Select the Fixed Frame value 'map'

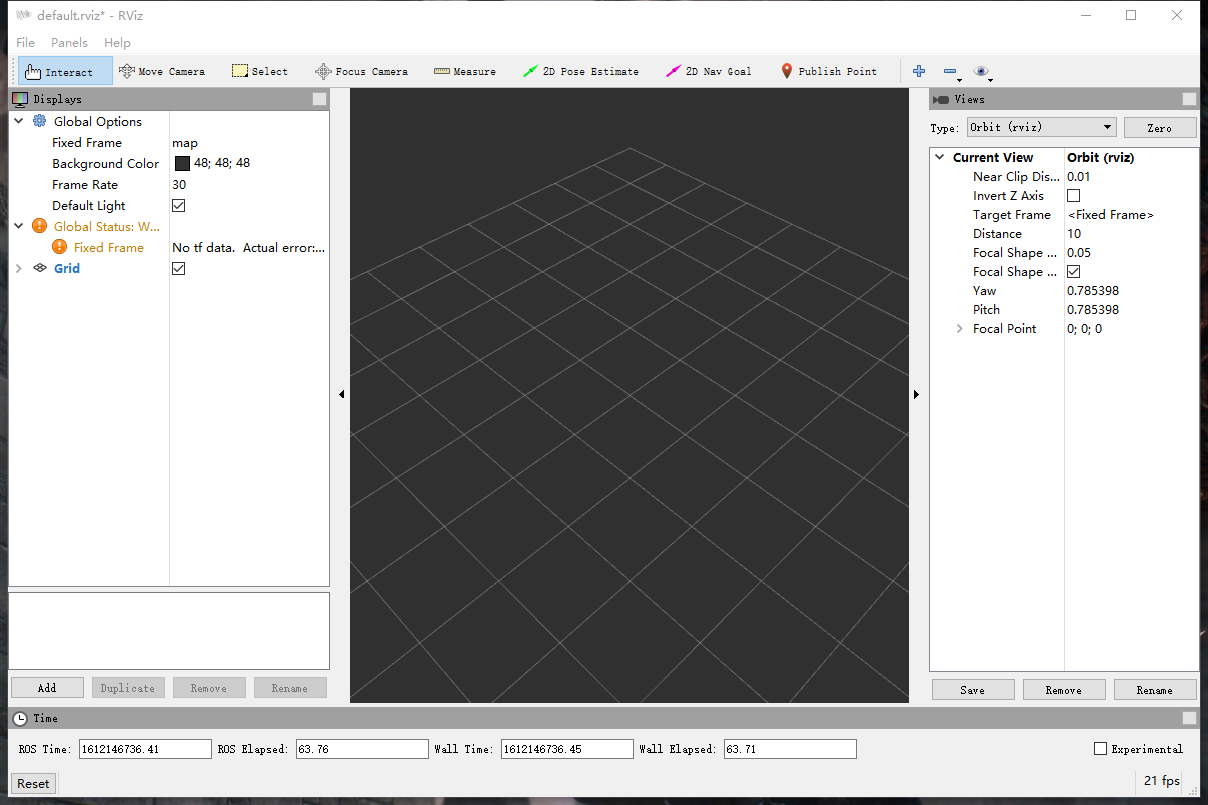(185, 142)
